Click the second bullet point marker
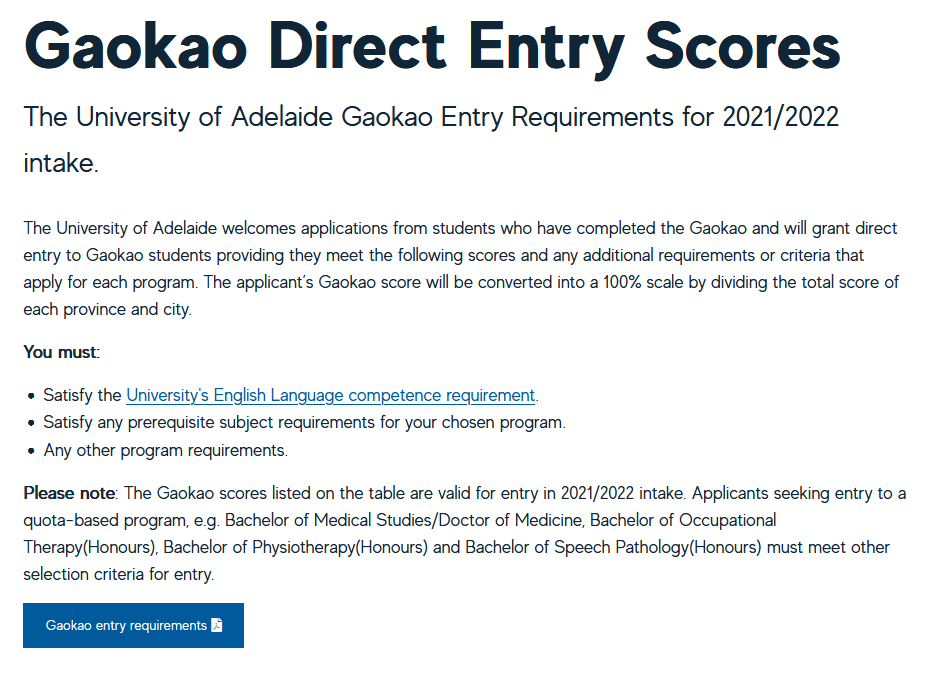 pyautogui.click(x=31, y=424)
